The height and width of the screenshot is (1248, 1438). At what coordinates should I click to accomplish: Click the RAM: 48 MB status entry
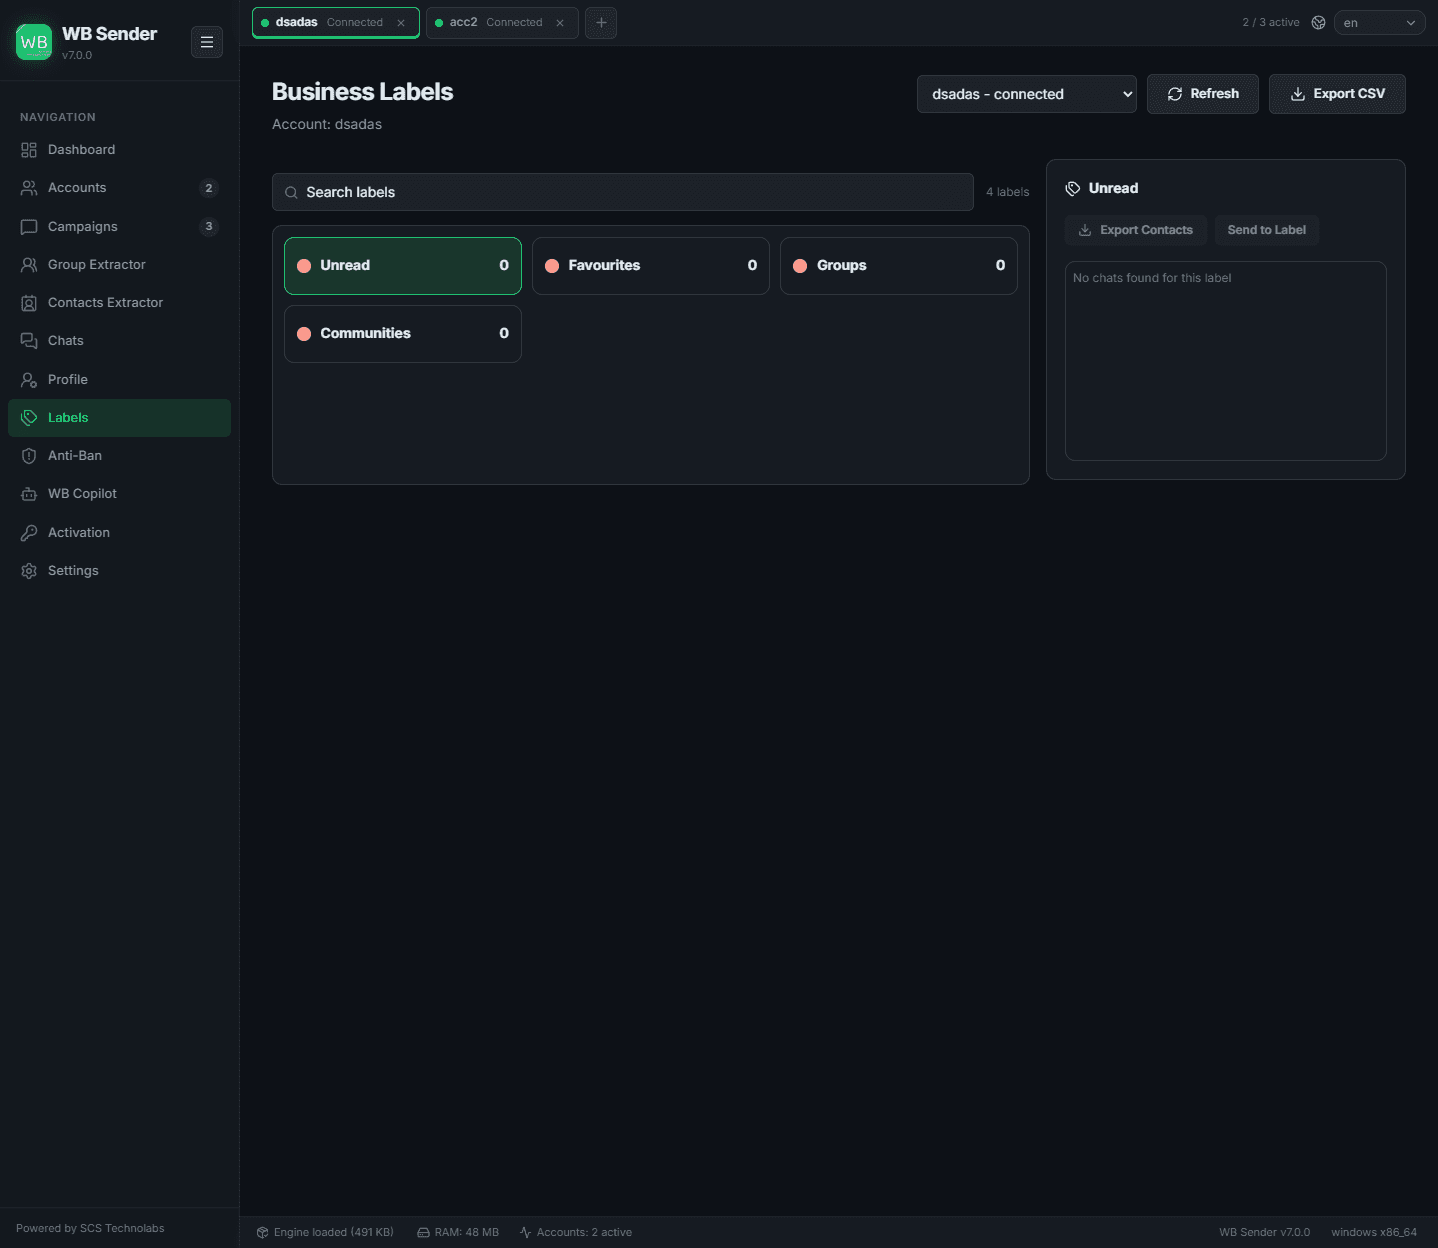458,1232
